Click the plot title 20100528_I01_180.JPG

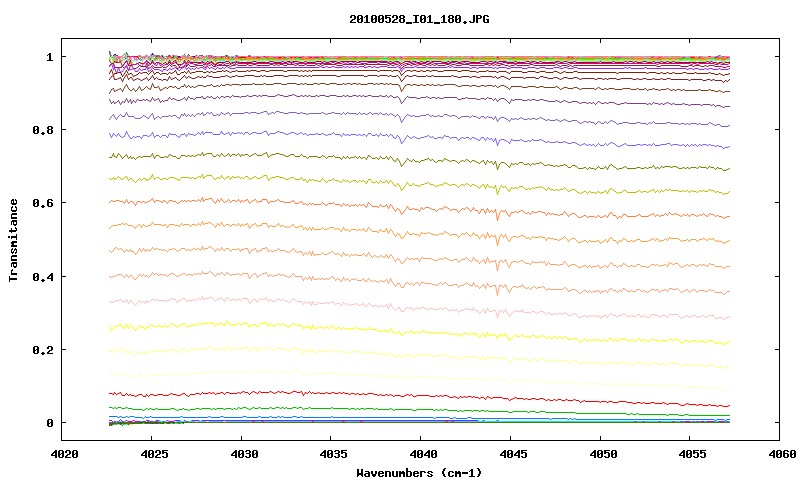(x=419, y=19)
